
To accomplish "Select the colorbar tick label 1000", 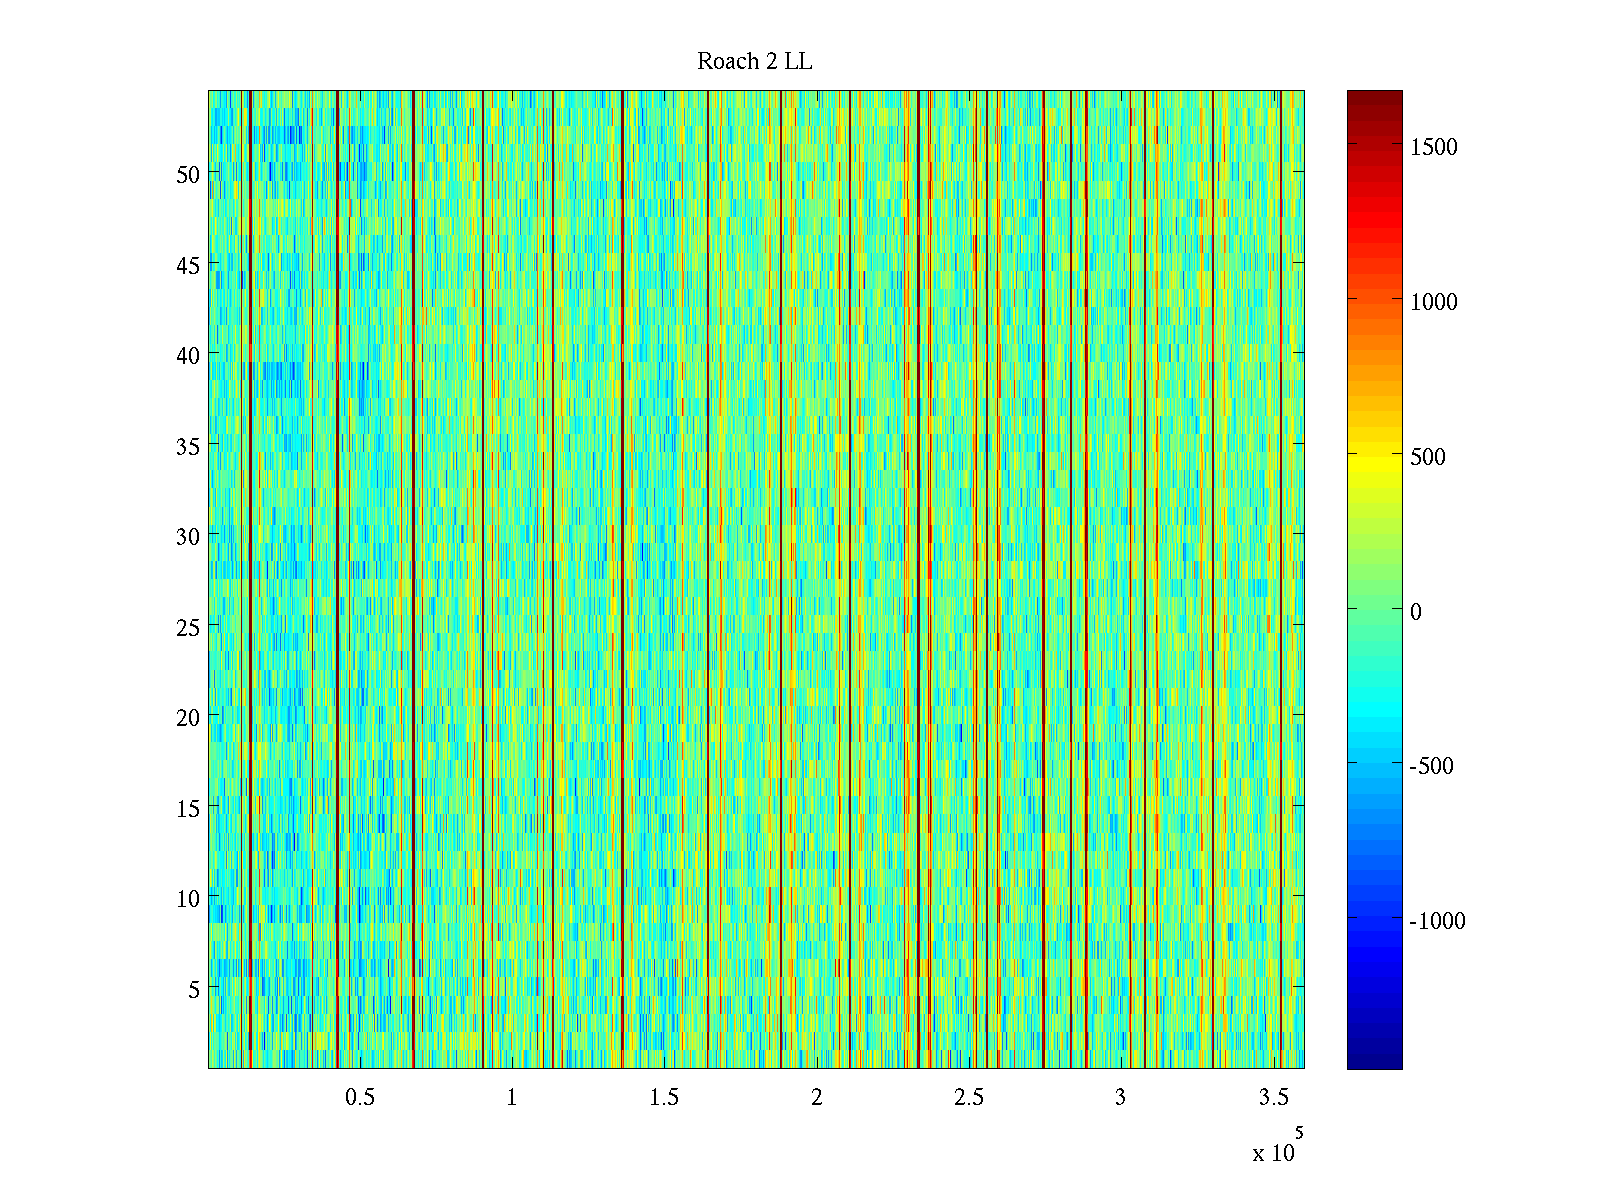I will 1433,302.
